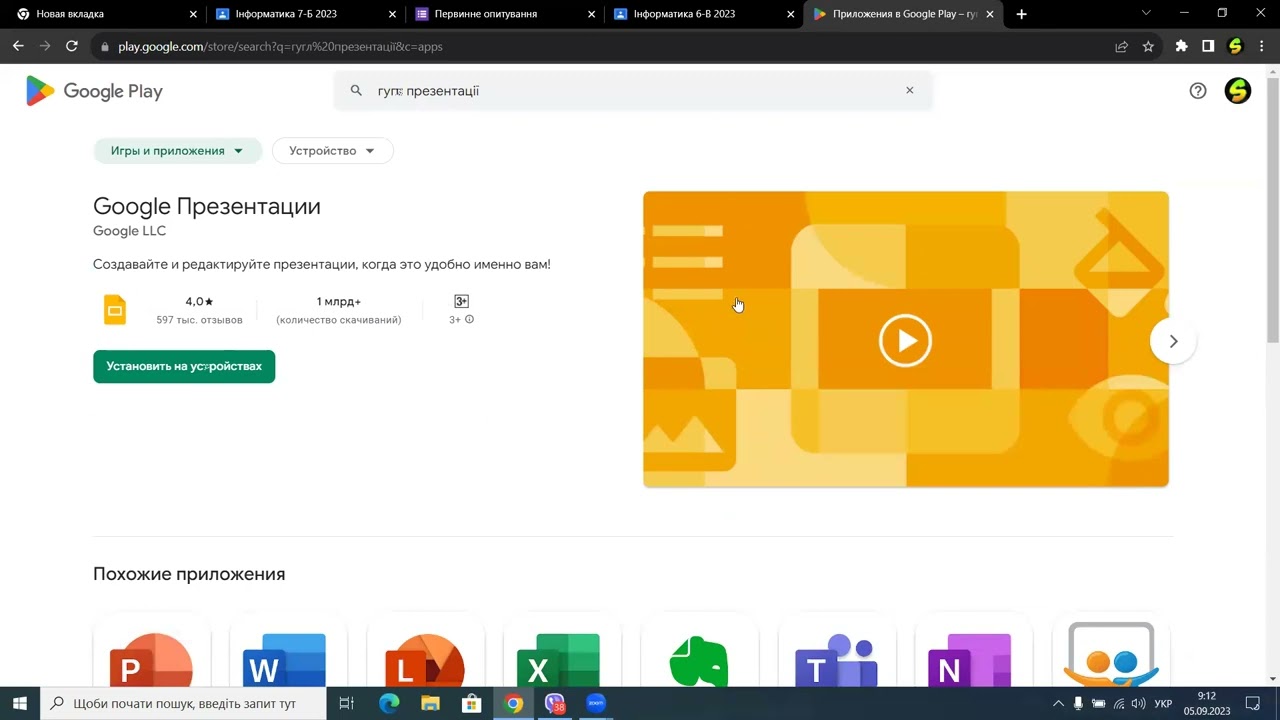Open the developer link 'Google LLC'

129,231
